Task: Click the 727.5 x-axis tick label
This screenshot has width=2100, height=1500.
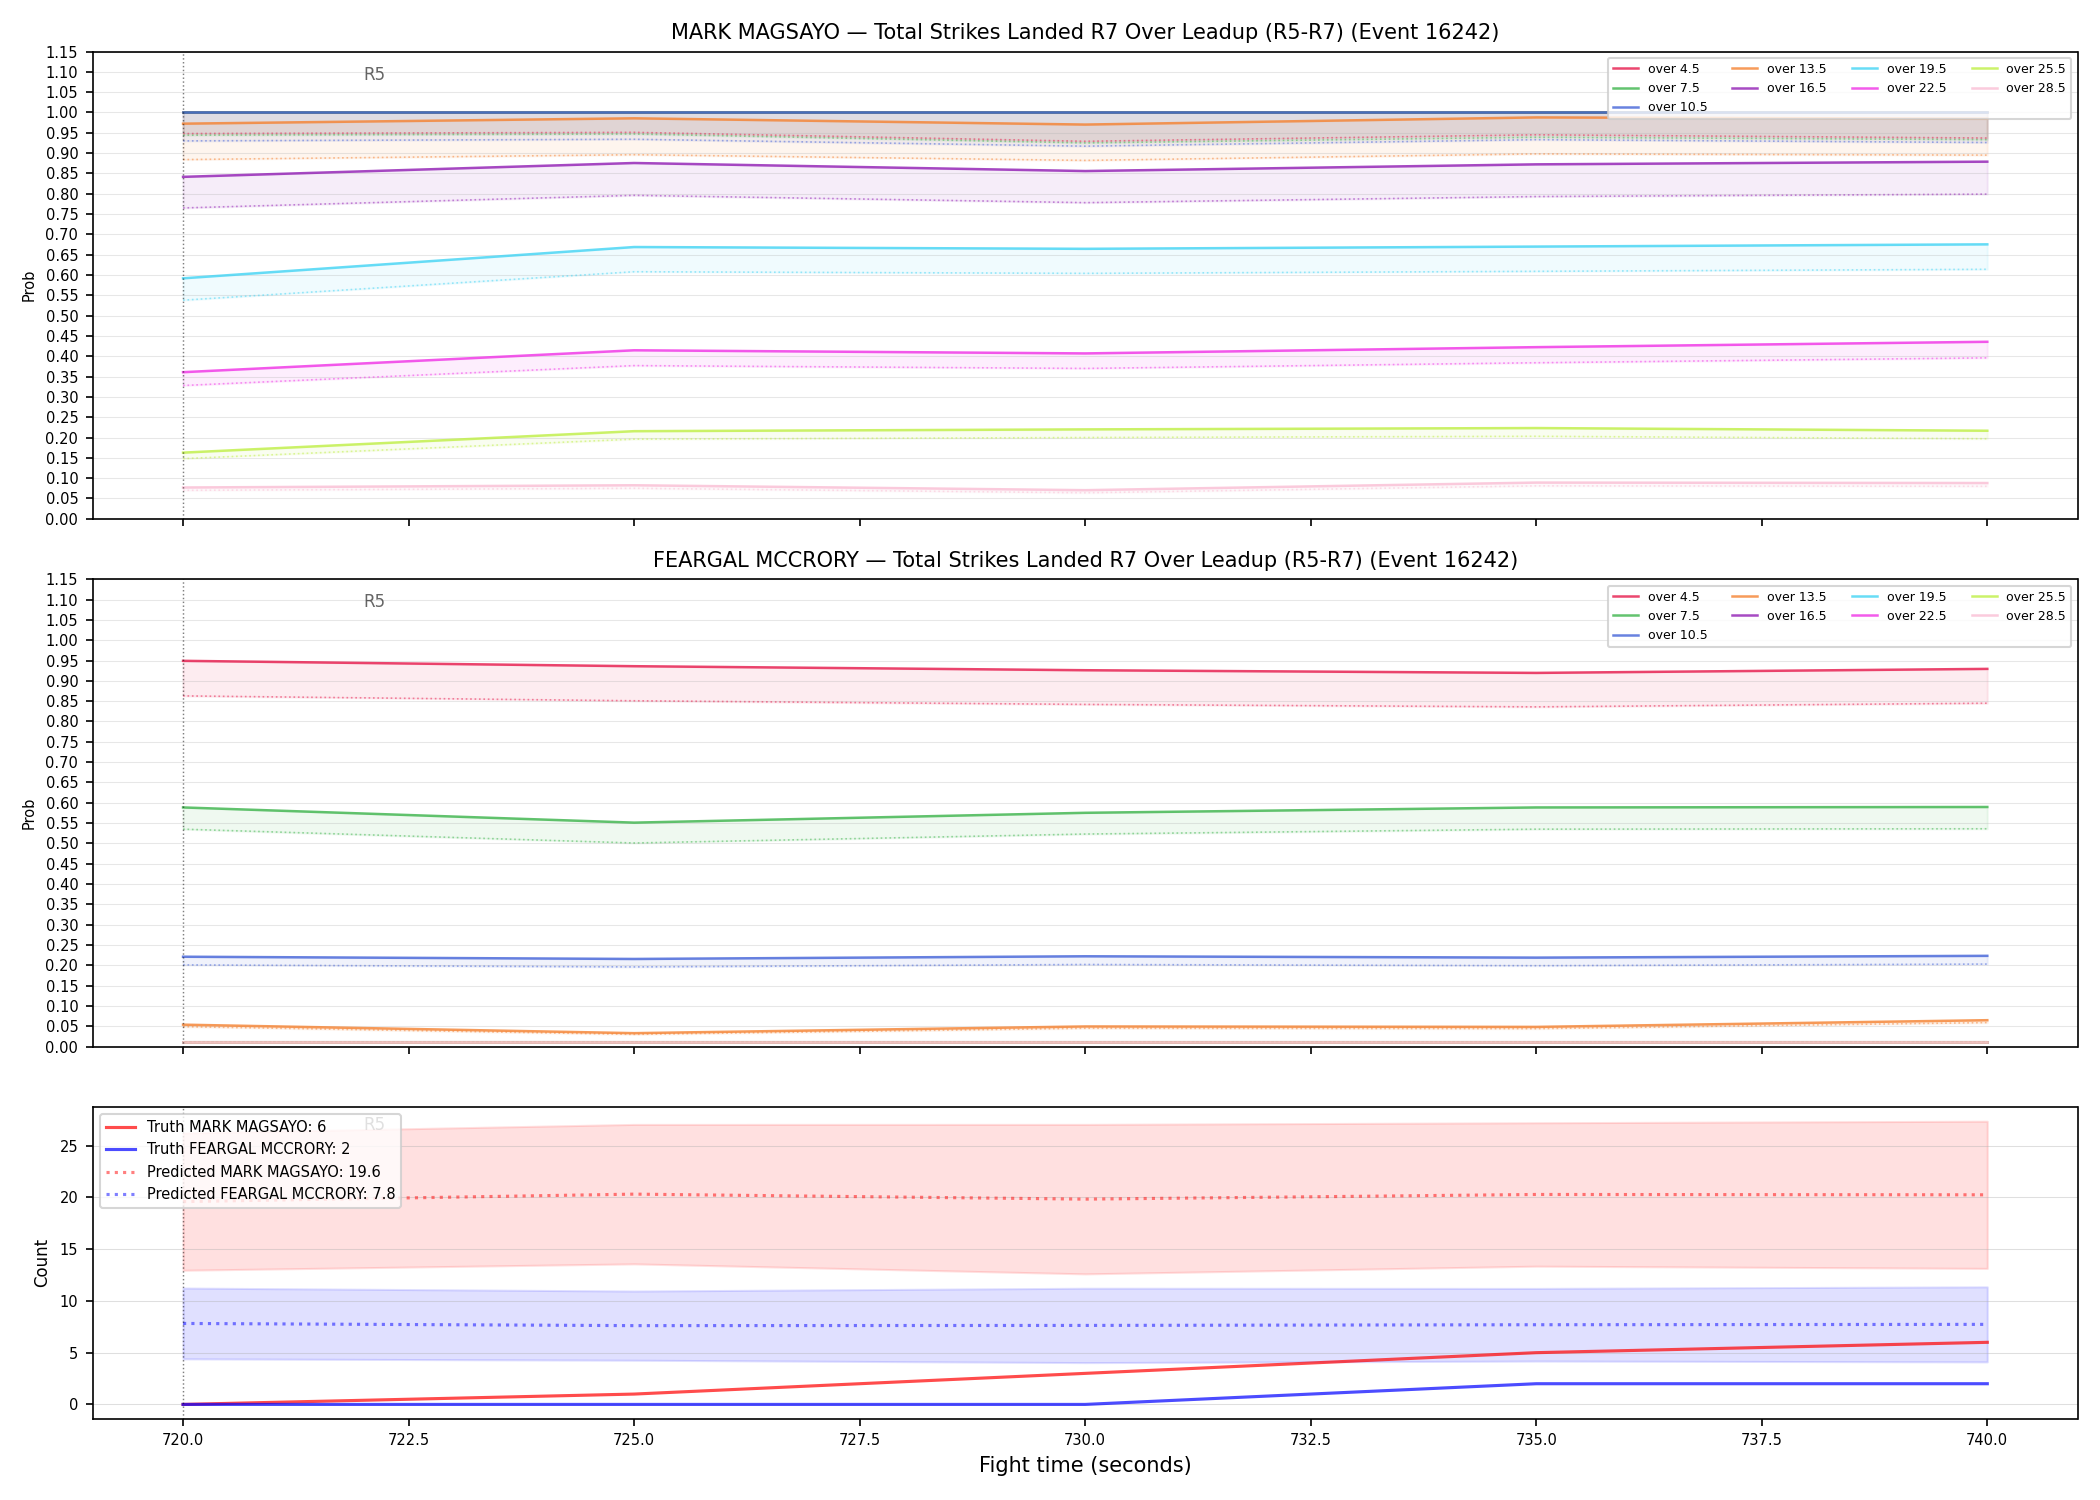Action: 859,1440
